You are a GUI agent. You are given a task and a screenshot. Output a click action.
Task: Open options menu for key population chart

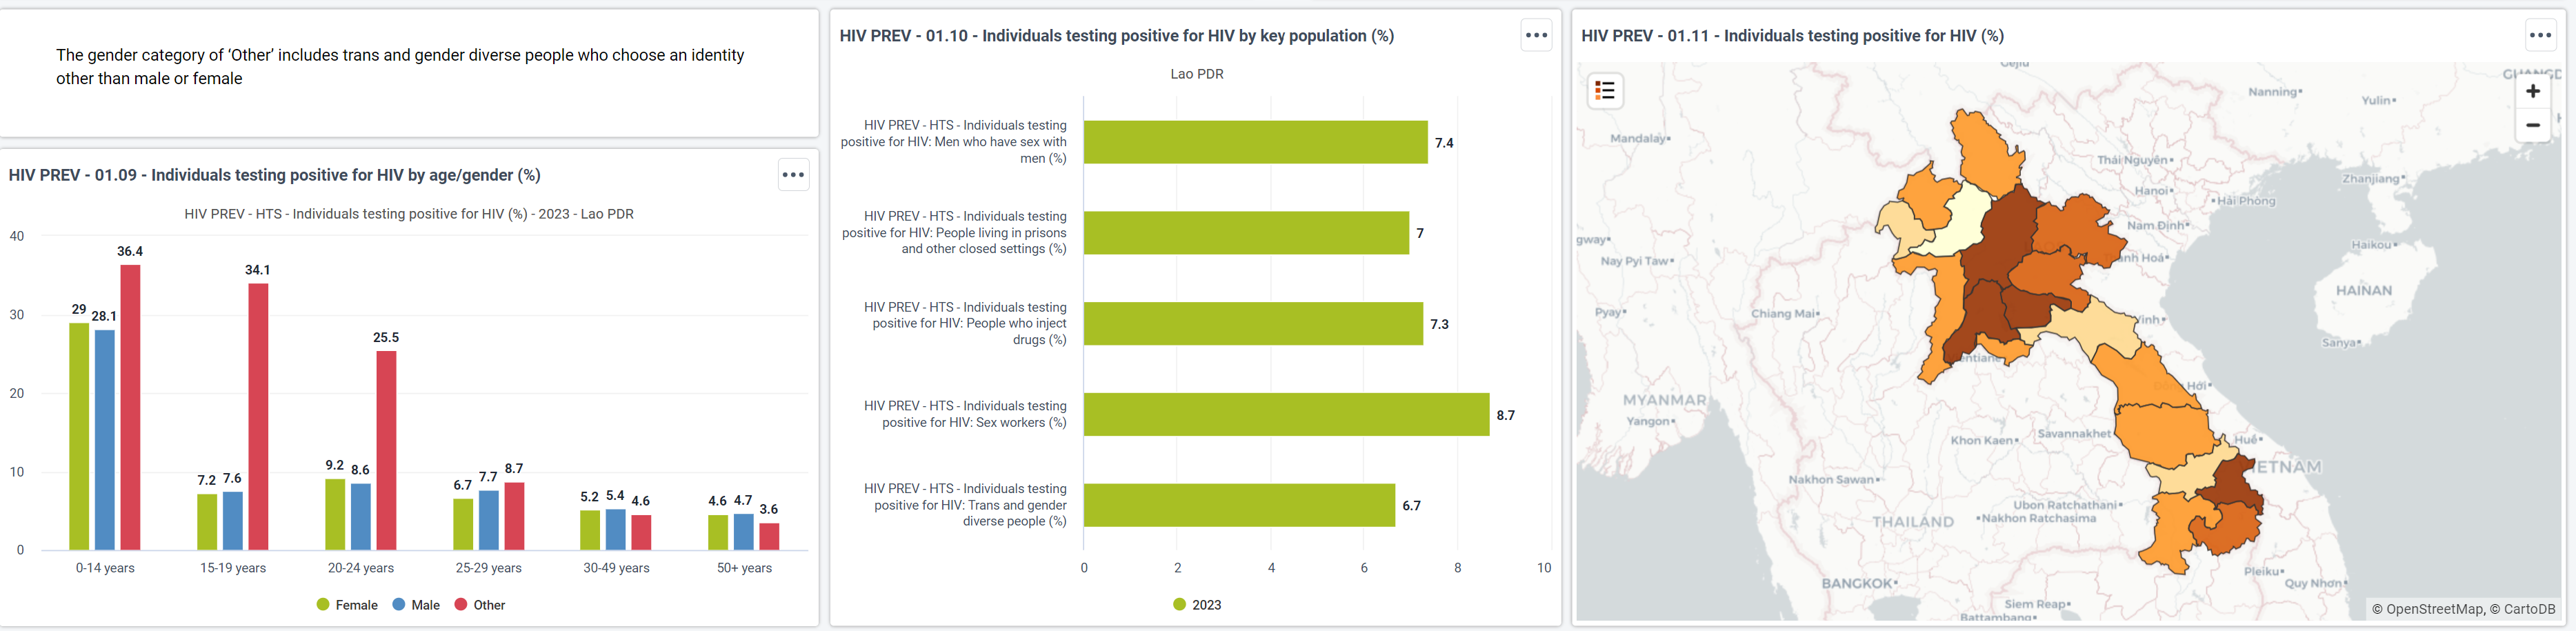click(1536, 35)
